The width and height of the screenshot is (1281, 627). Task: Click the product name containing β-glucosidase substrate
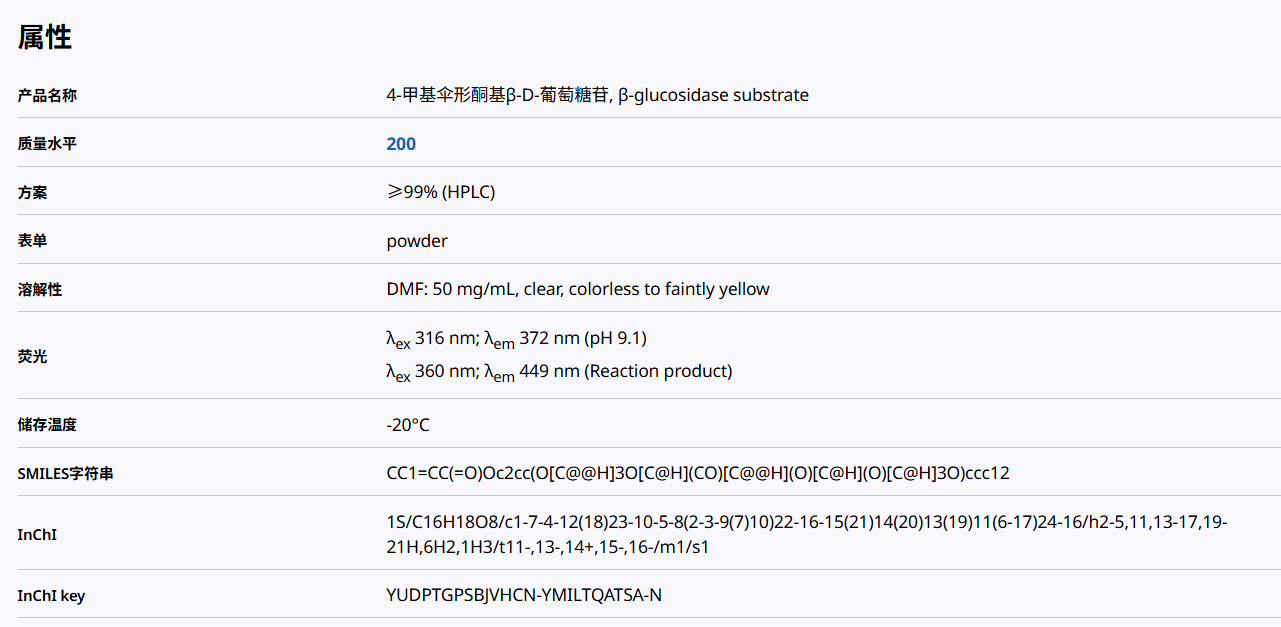click(597, 96)
